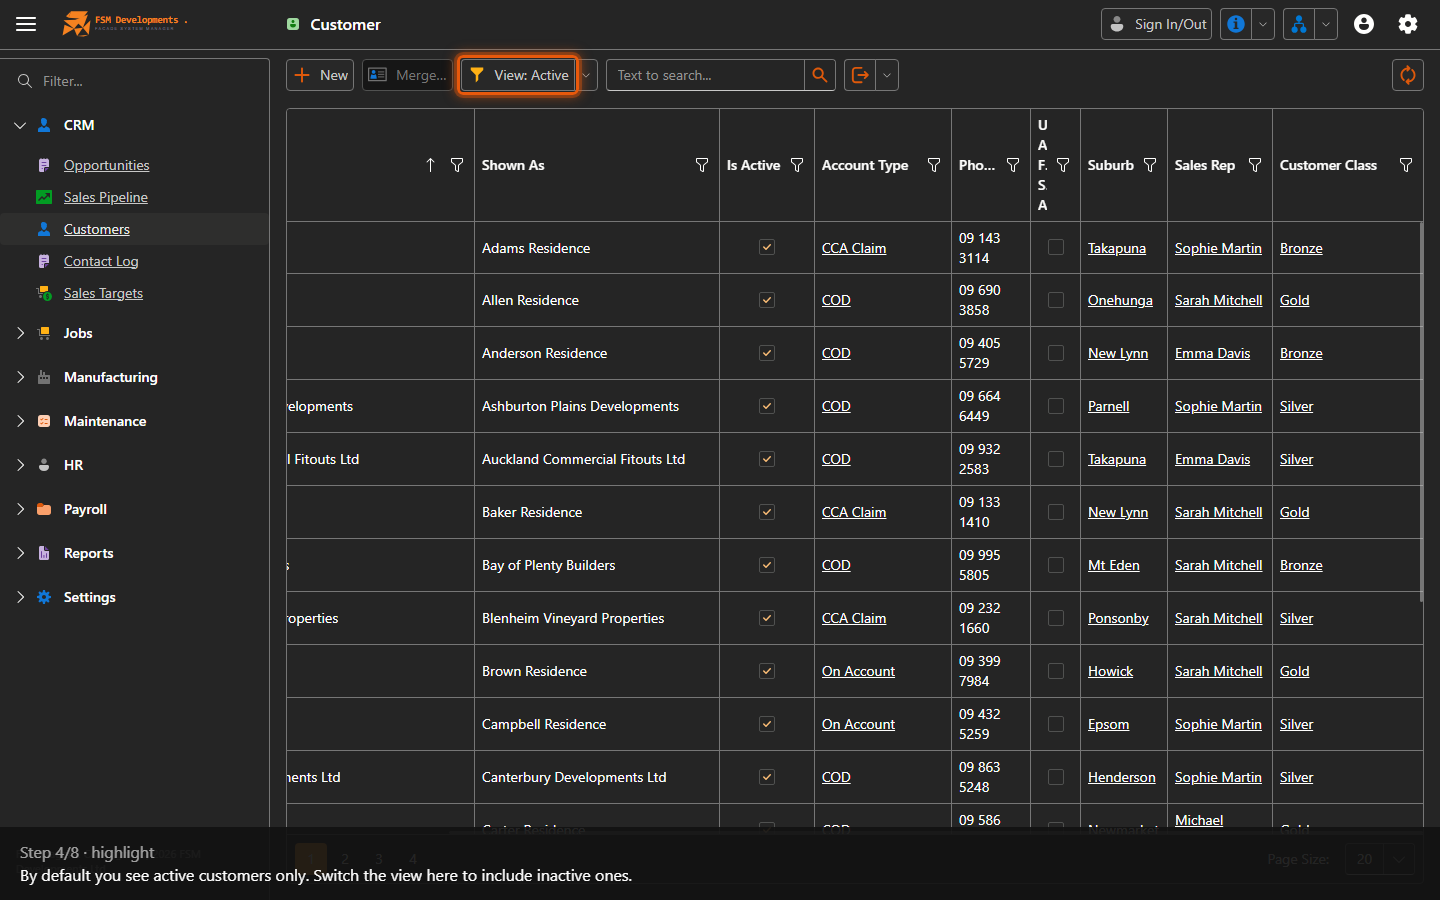Open the Emma Davis link for Anderson Residence
Screen dimensions: 1440x900
pos(1212,353)
